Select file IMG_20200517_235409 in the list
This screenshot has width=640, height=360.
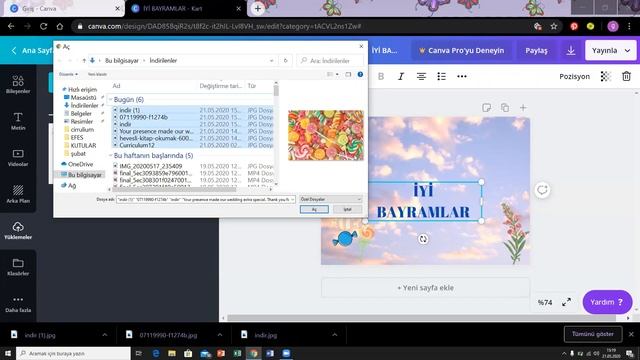(x=151, y=166)
